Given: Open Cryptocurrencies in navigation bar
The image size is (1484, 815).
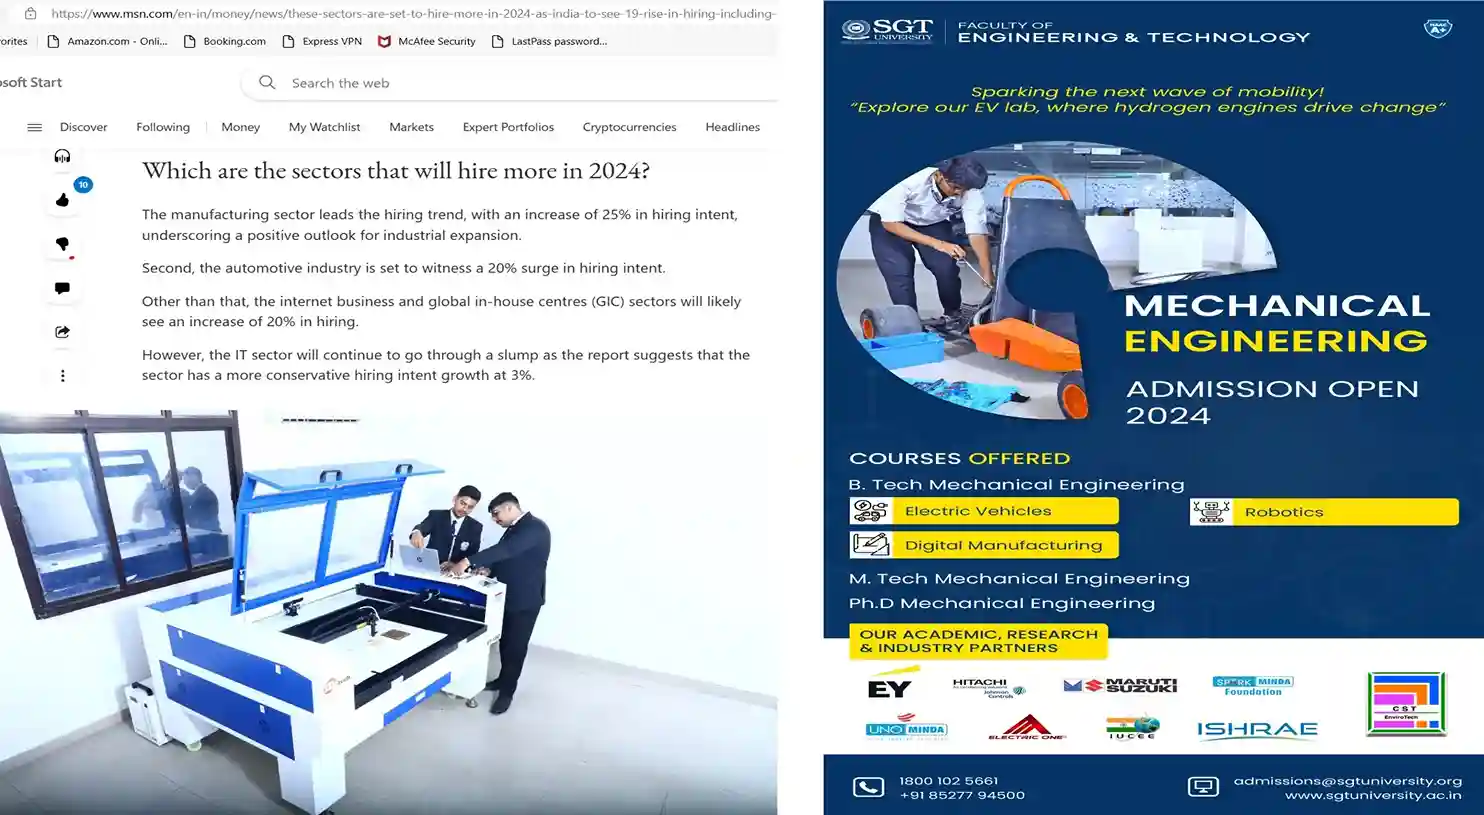Looking at the screenshot, I should [629, 127].
